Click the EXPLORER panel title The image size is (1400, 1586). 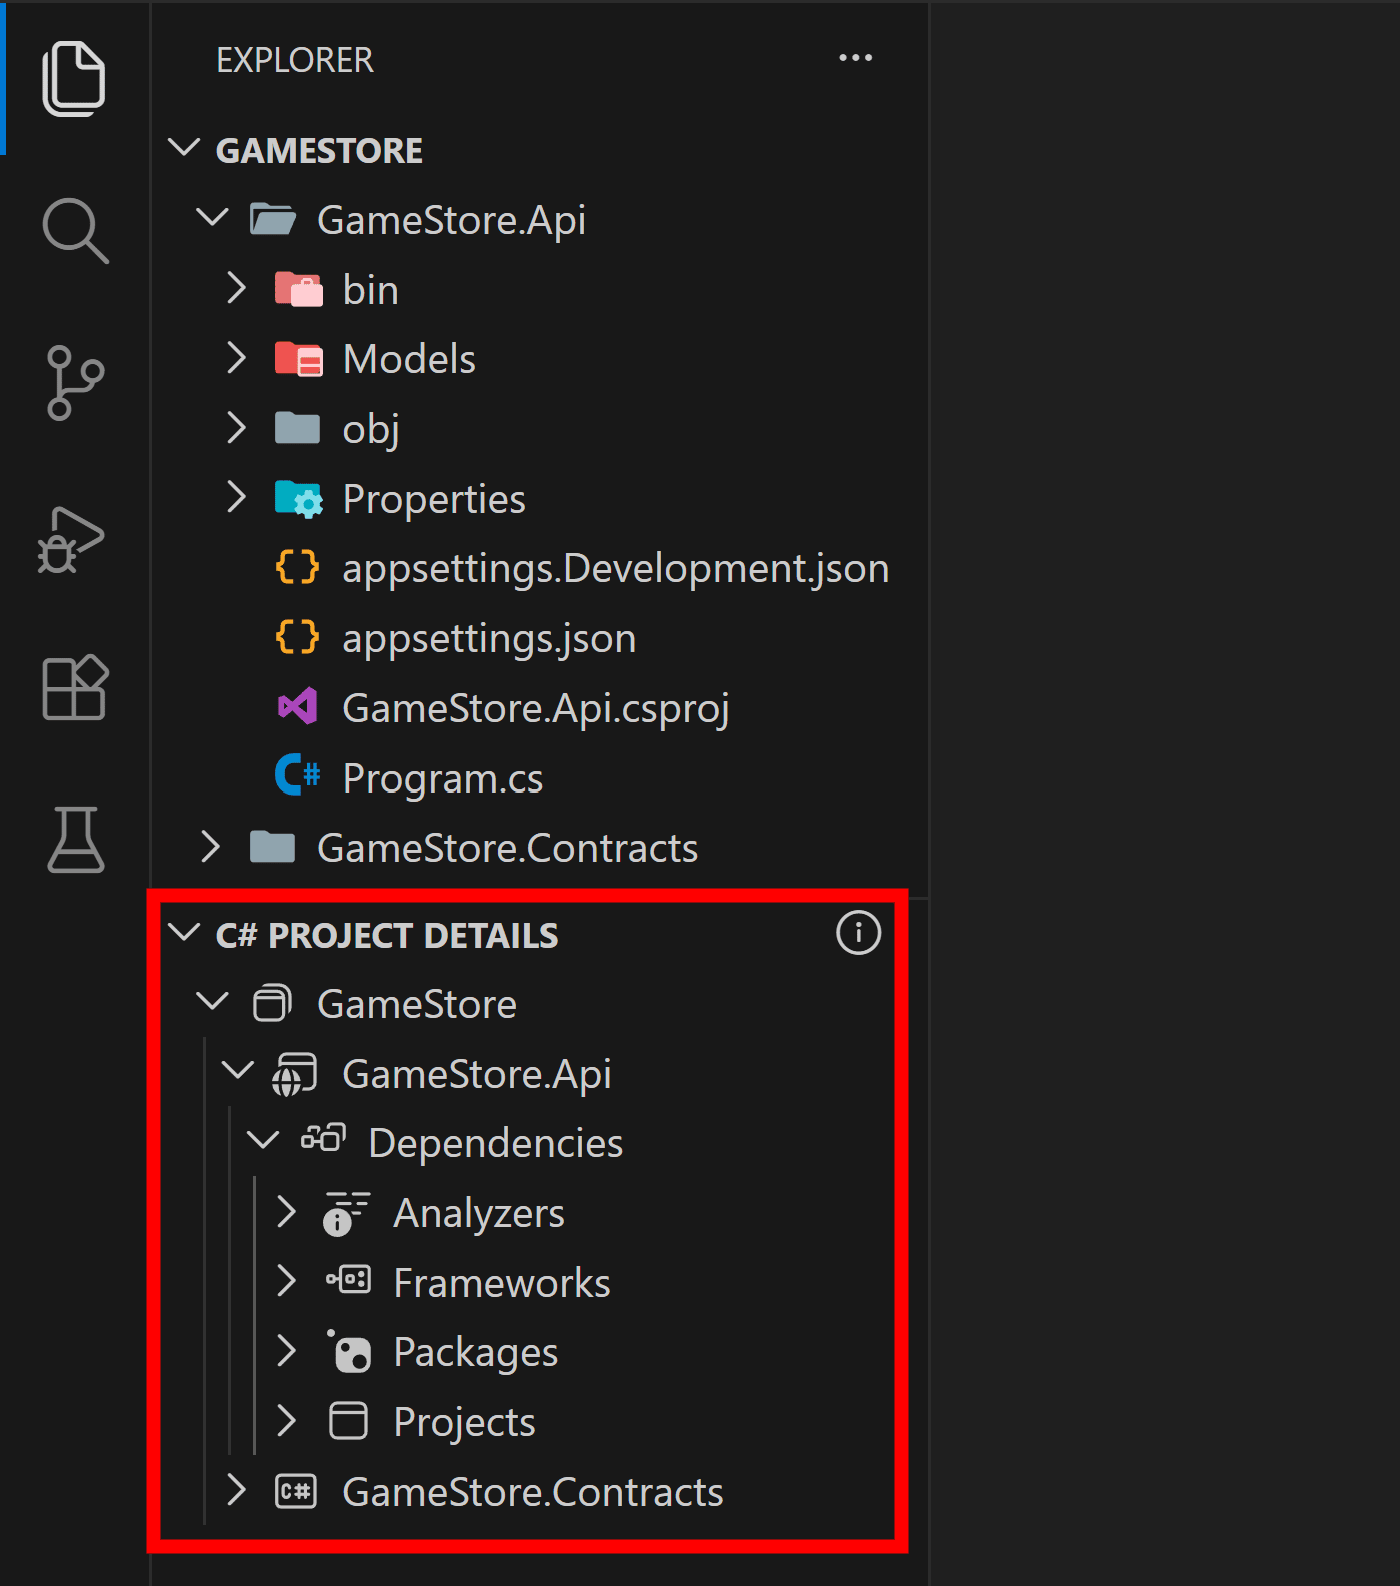295,60
